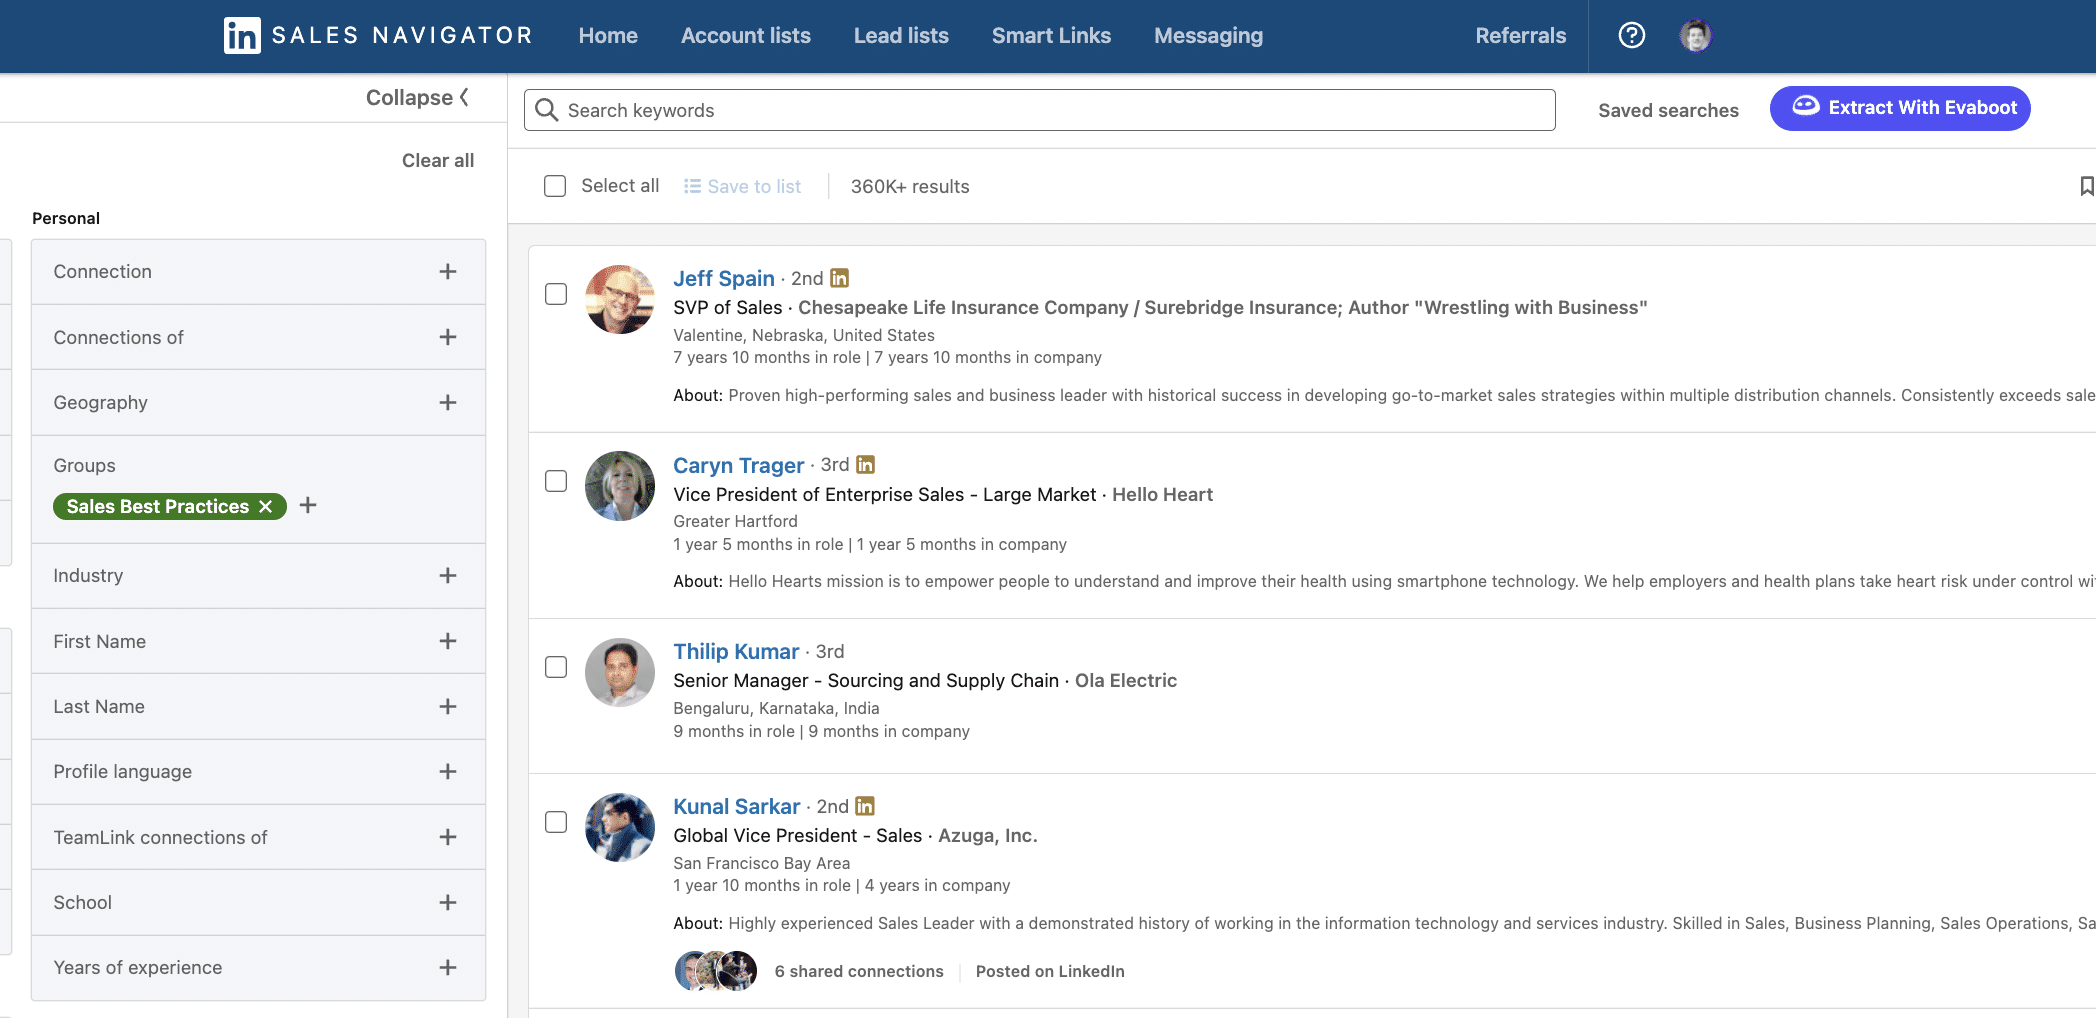
Task: Select the checkbox for Jeff Spain
Action: 556,294
